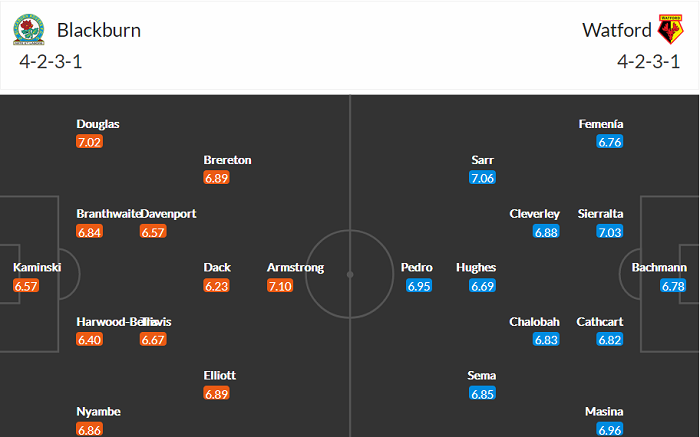700x437 pixels.
Task: Click Pedro's 6.95 rating badge
Action: point(420,286)
